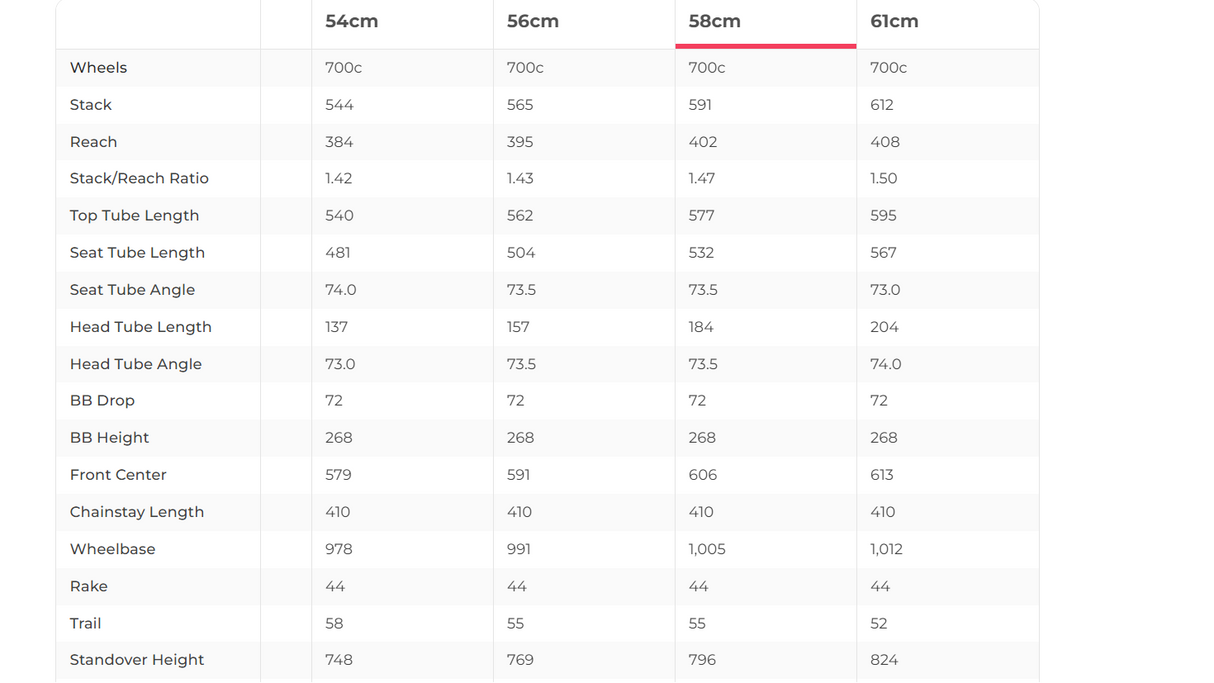1214x683 pixels.
Task: Click the highlighted 58cm size header
Action: click(x=714, y=21)
